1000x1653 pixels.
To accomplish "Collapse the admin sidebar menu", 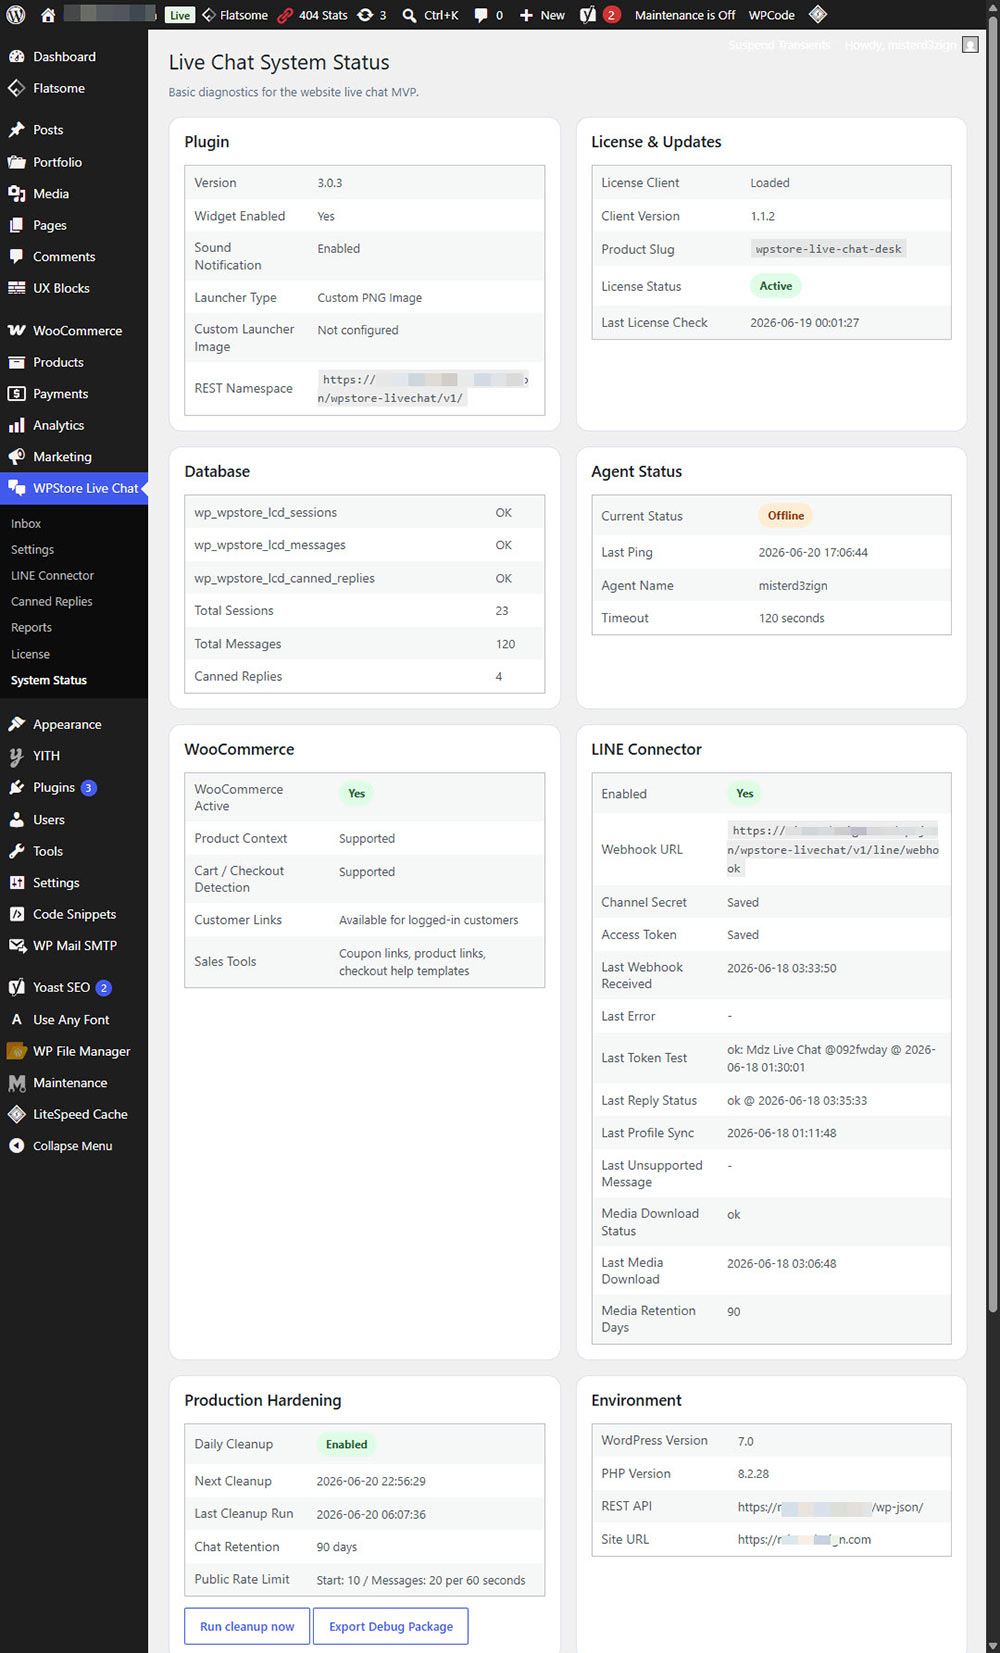I will pyautogui.click(x=74, y=1146).
